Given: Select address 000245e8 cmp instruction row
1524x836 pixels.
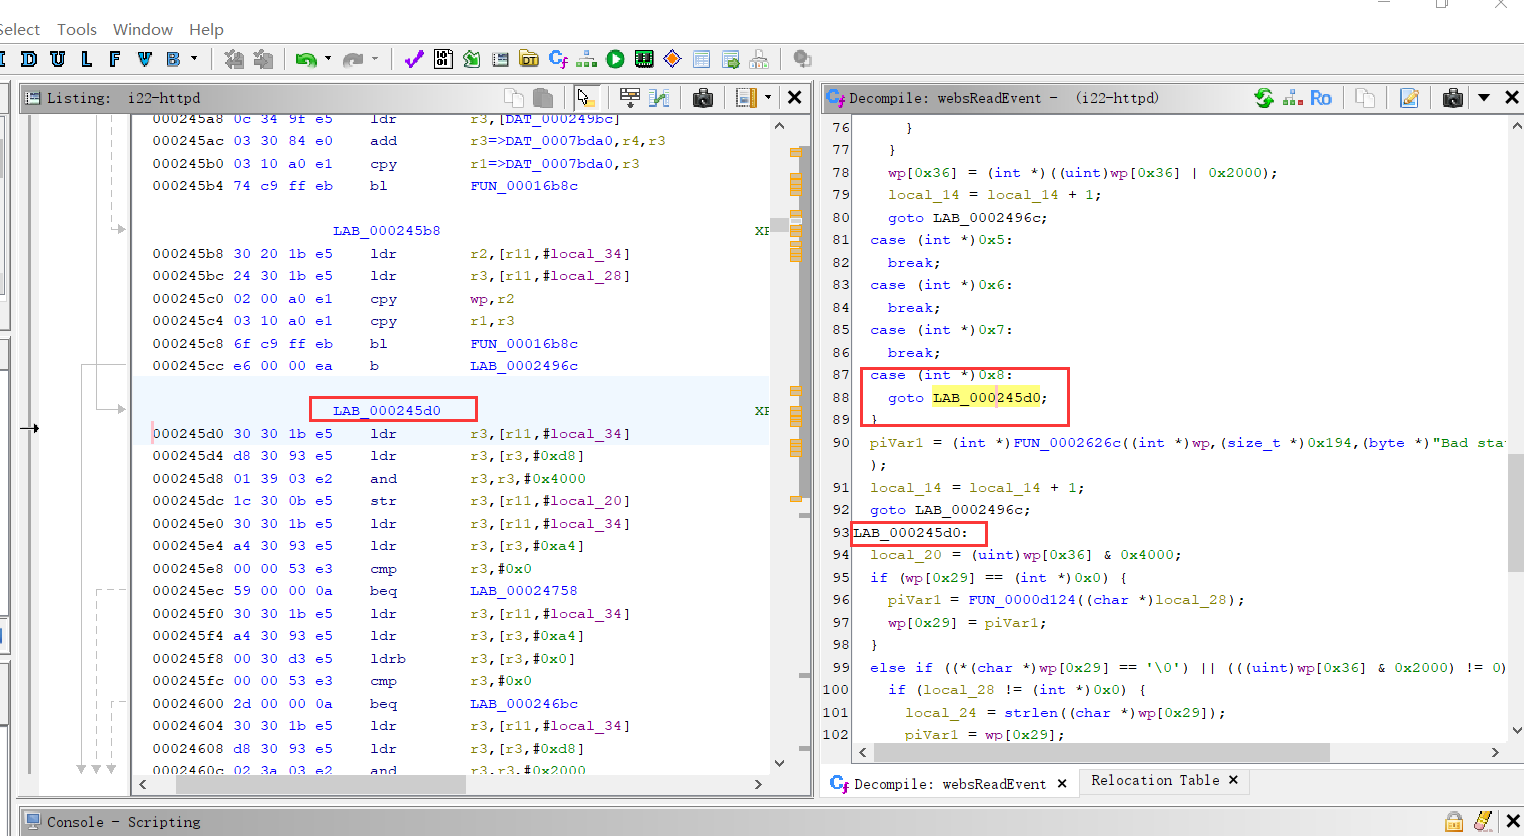Looking at the screenshot, I should (x=450, y=569).
